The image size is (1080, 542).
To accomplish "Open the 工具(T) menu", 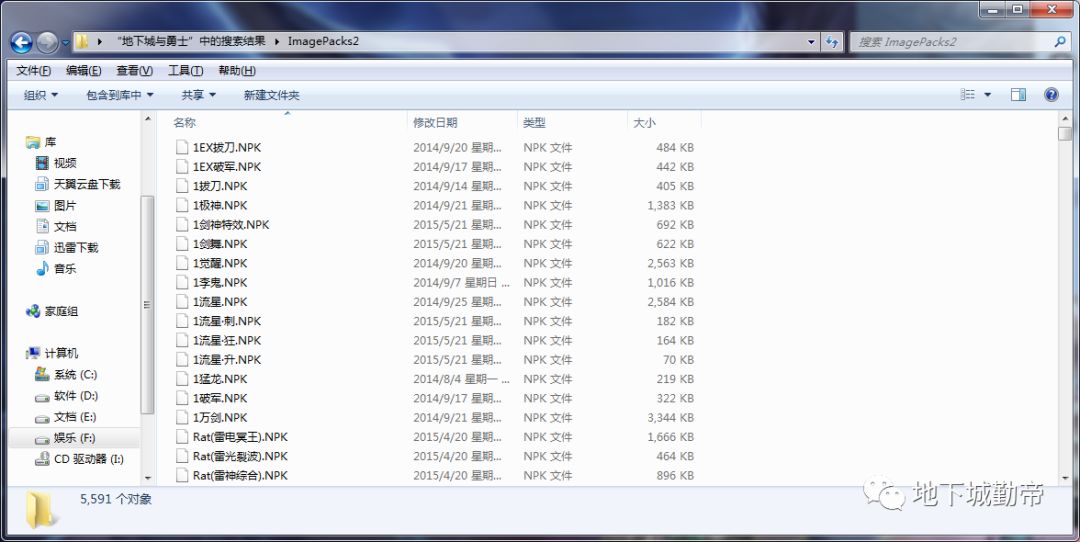I will [185, 70].
